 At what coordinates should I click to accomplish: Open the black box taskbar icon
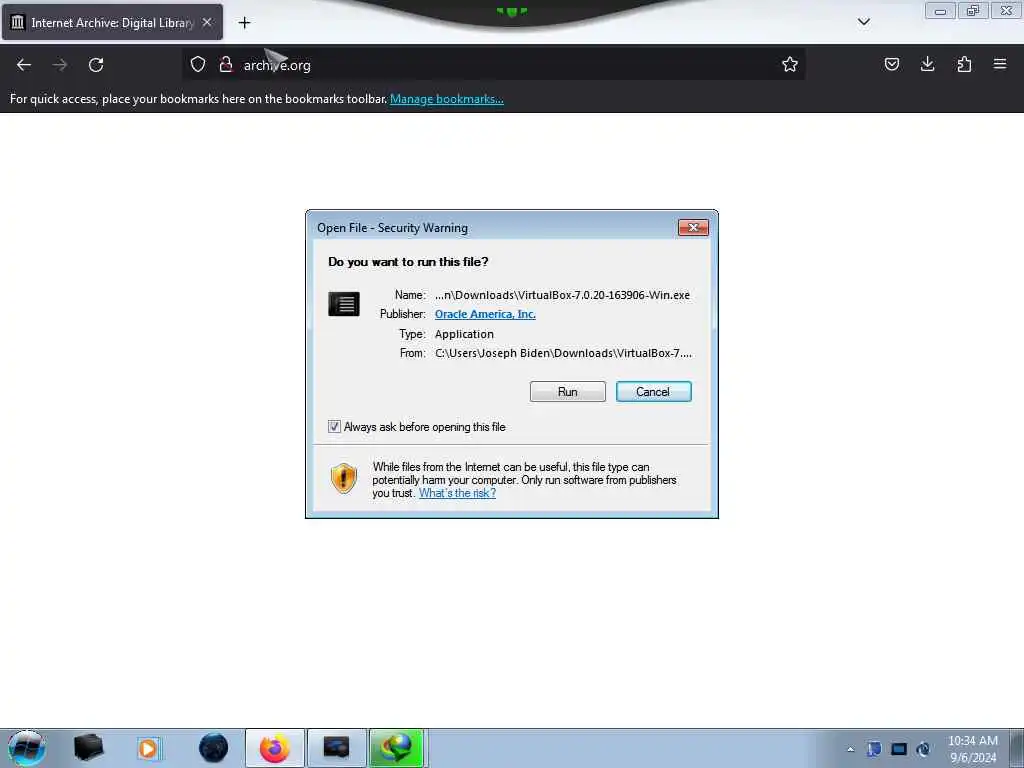pyautogui.click(x=88, y=748)
